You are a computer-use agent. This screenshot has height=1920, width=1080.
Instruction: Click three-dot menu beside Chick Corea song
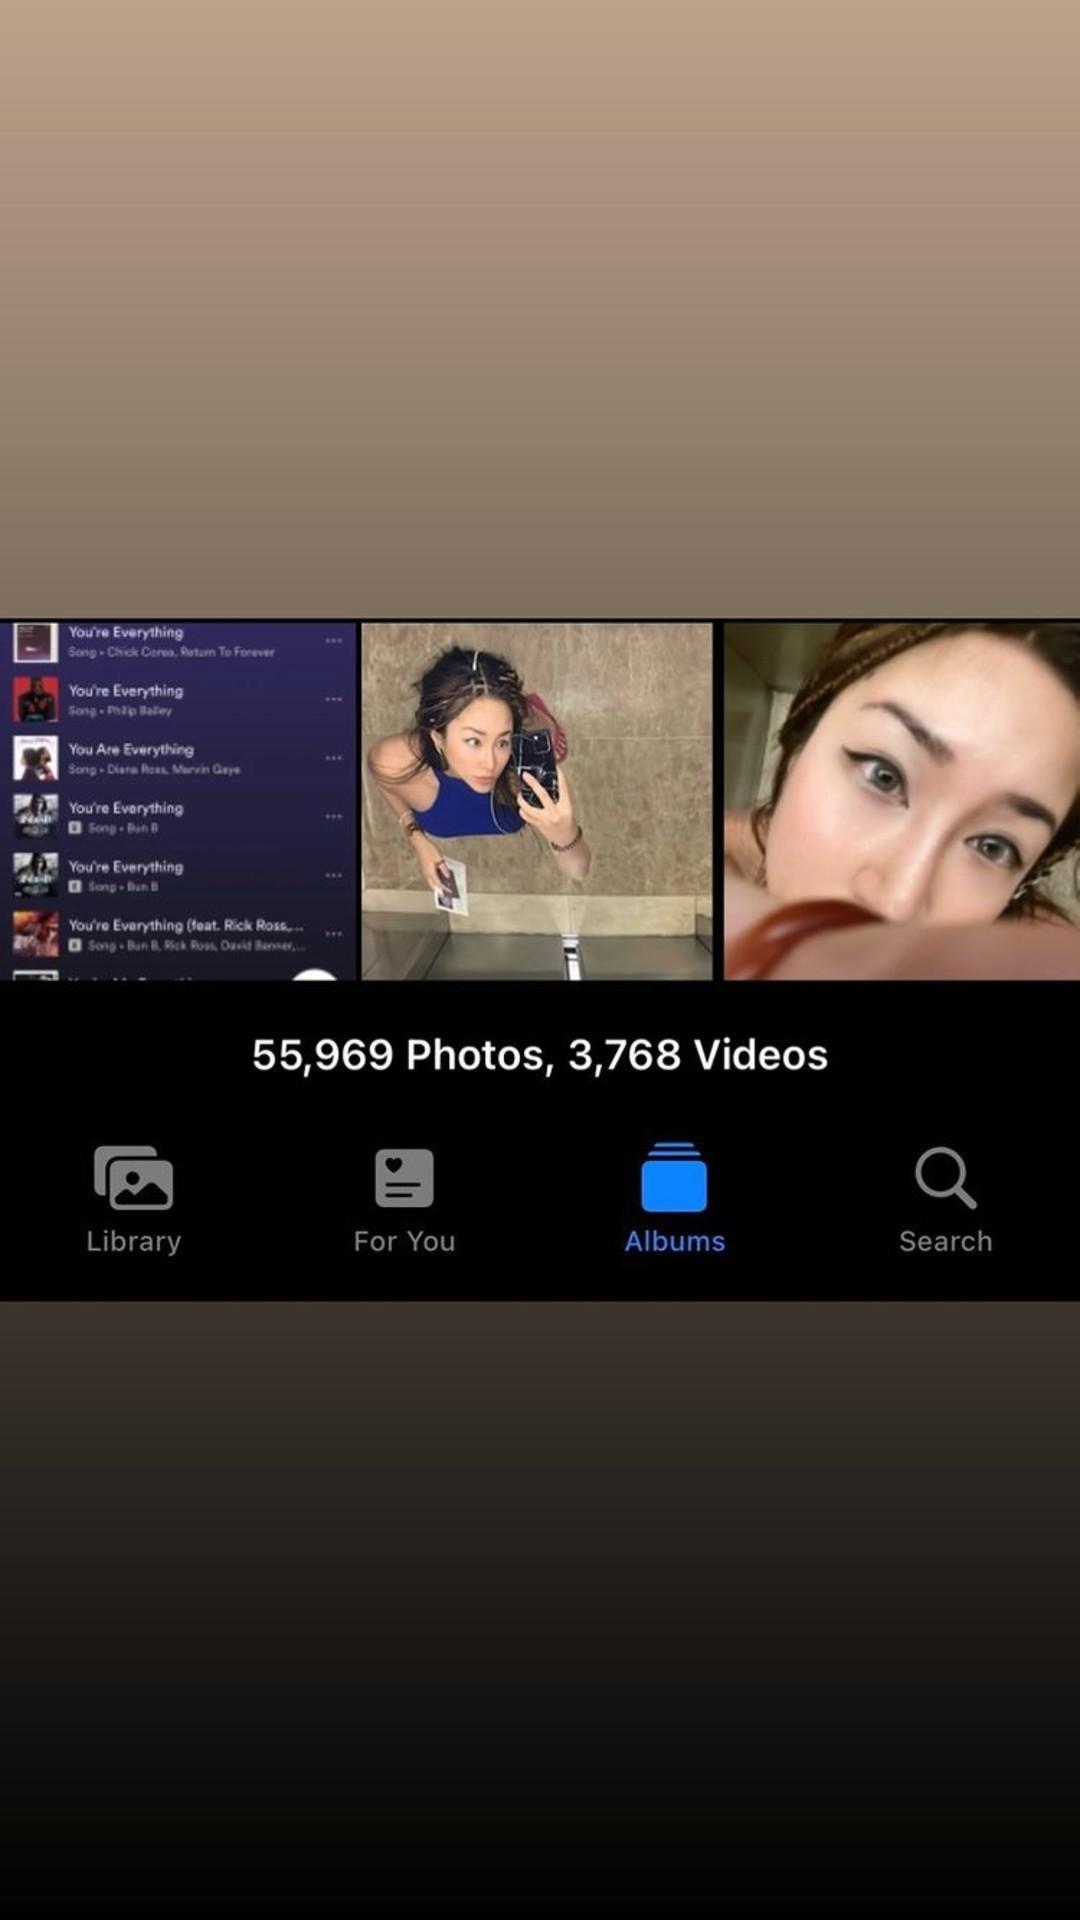click(334, 641)
